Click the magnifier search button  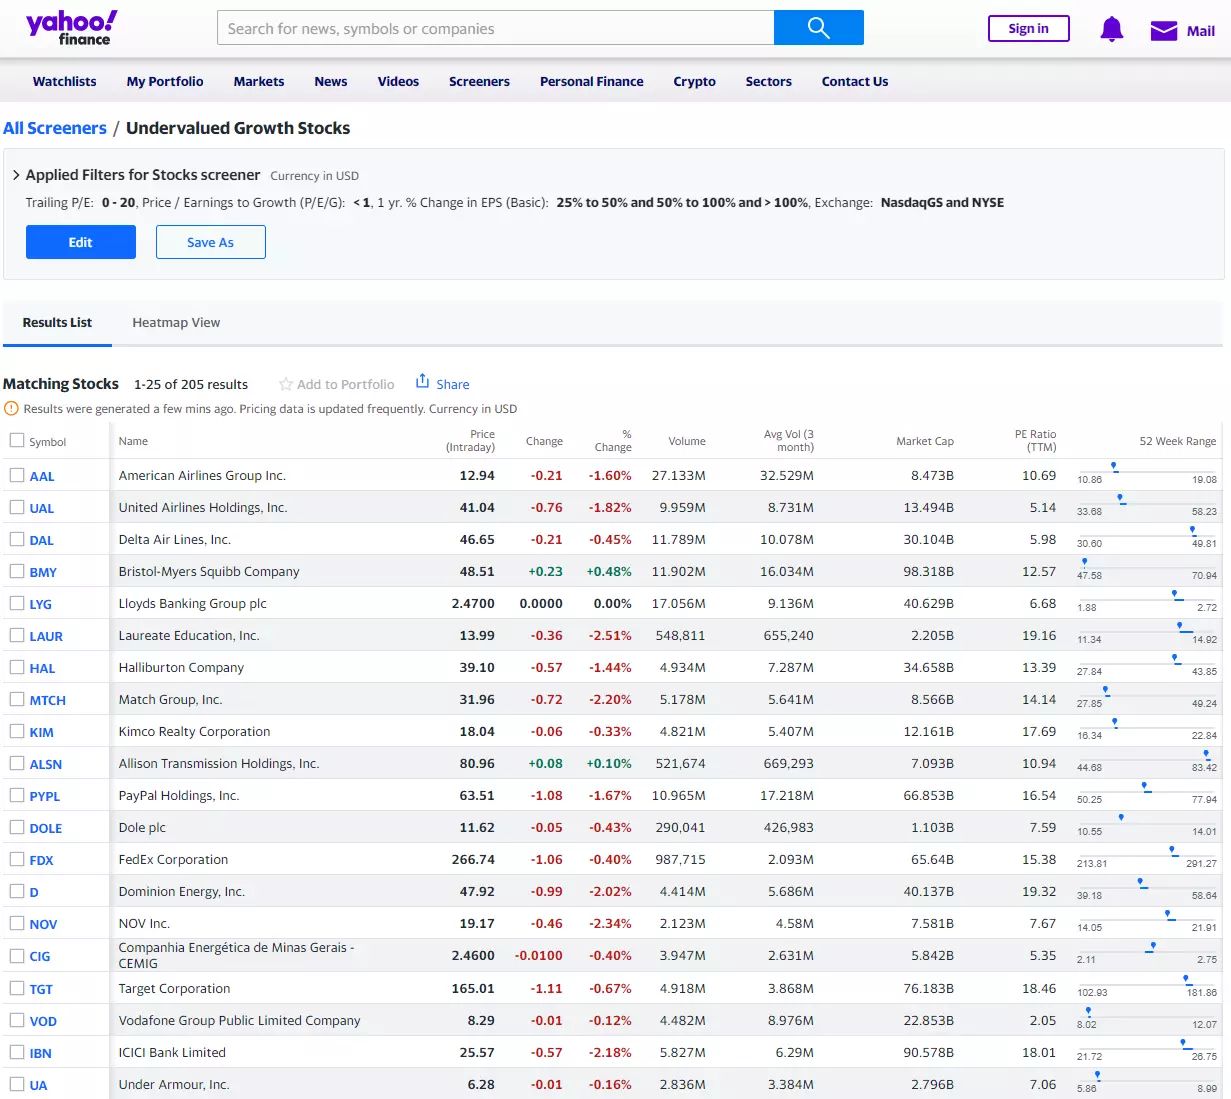818,28
